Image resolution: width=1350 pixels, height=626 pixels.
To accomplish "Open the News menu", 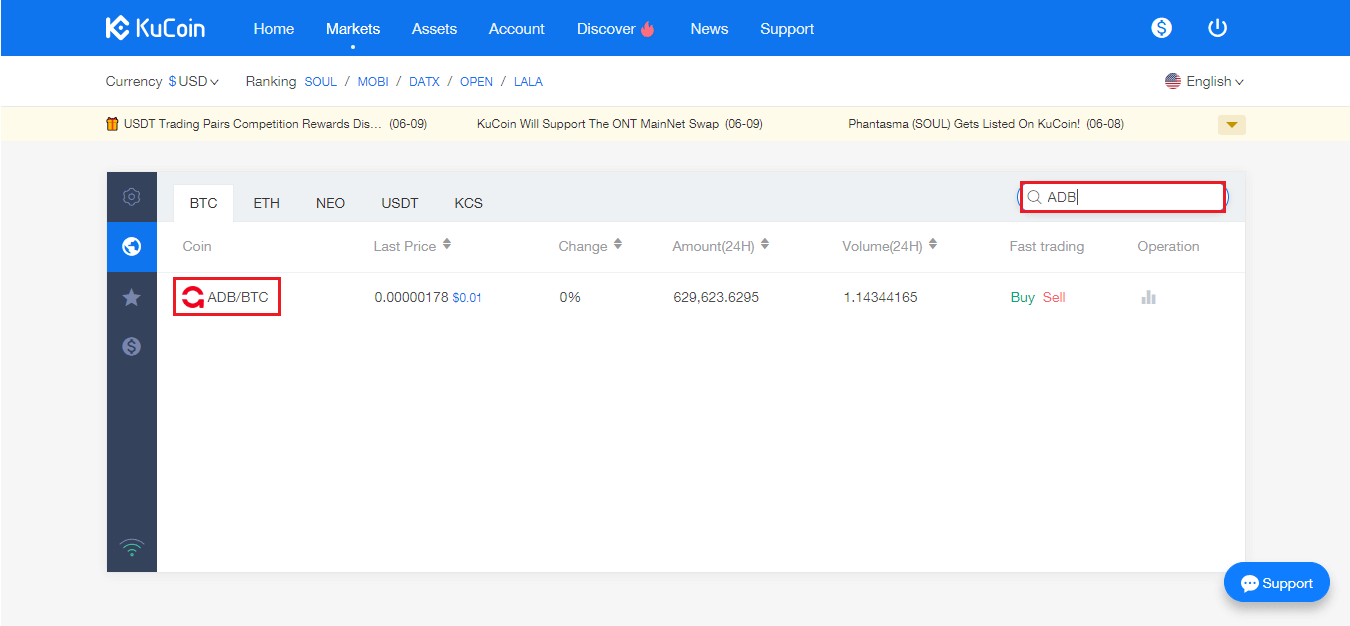I will tap(709, 29).
